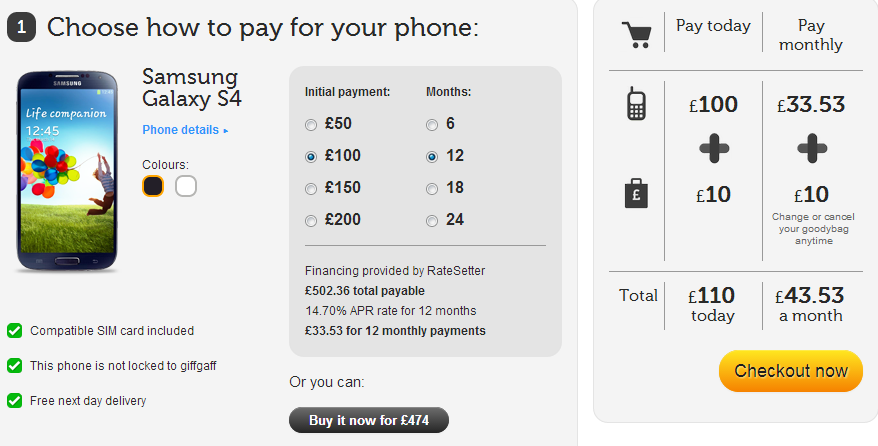Click the shopping cart icon
The height and width of the screenshot is (446, 878).
[637, 34]
